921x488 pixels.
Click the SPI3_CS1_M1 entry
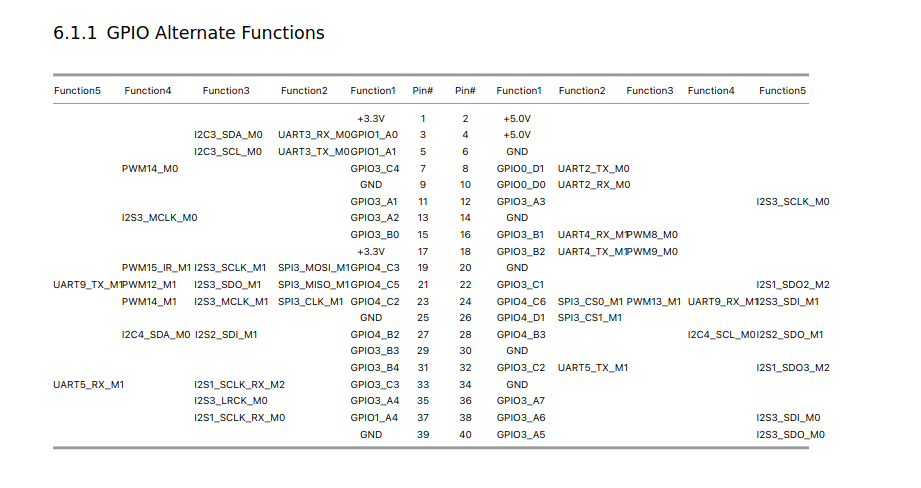tap(590, 317)
